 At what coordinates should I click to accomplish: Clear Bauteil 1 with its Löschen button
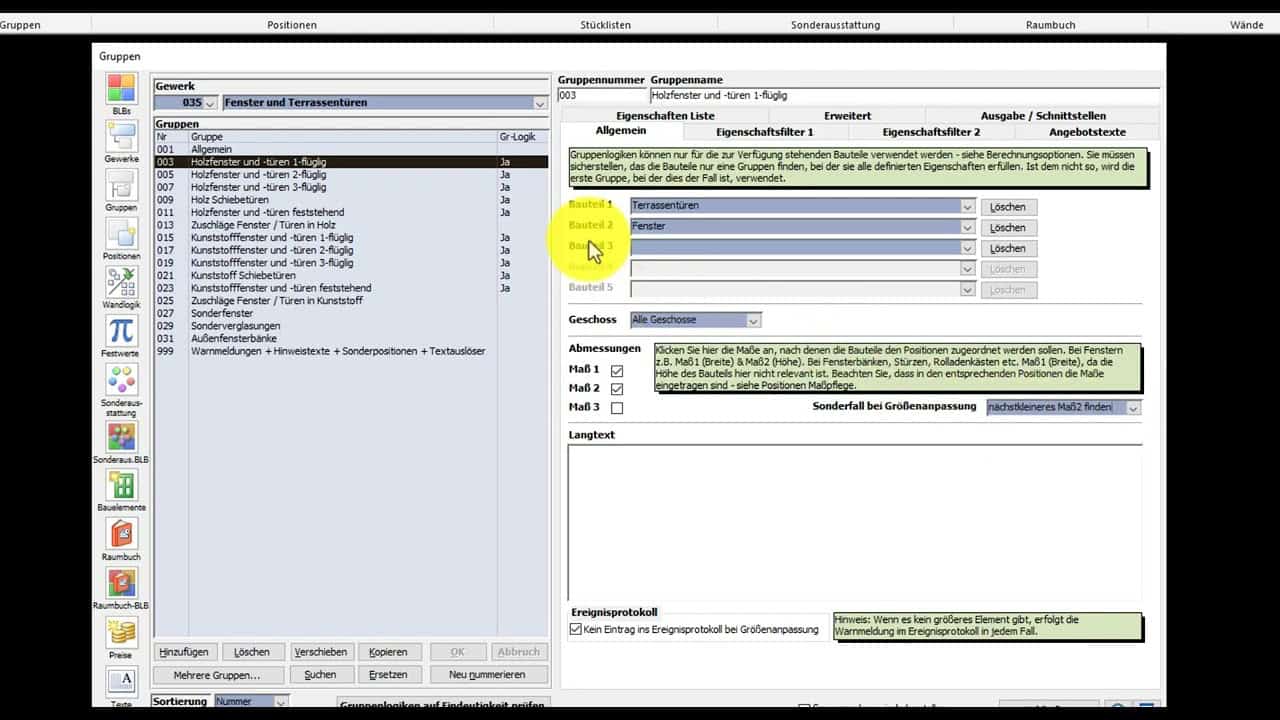point(1008,207)
